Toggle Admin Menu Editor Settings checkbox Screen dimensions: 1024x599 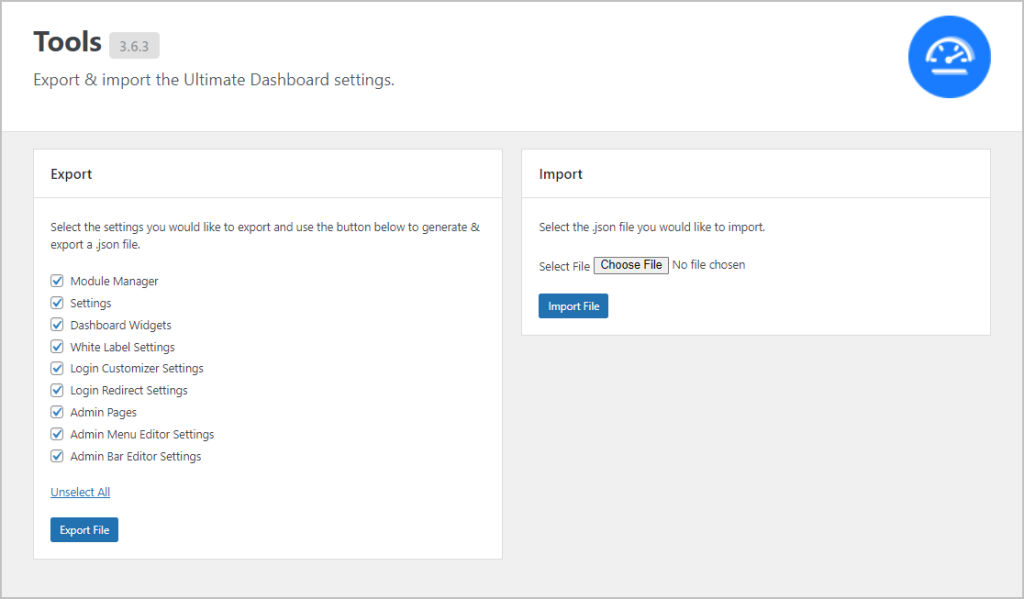click(x=57, y=434)
